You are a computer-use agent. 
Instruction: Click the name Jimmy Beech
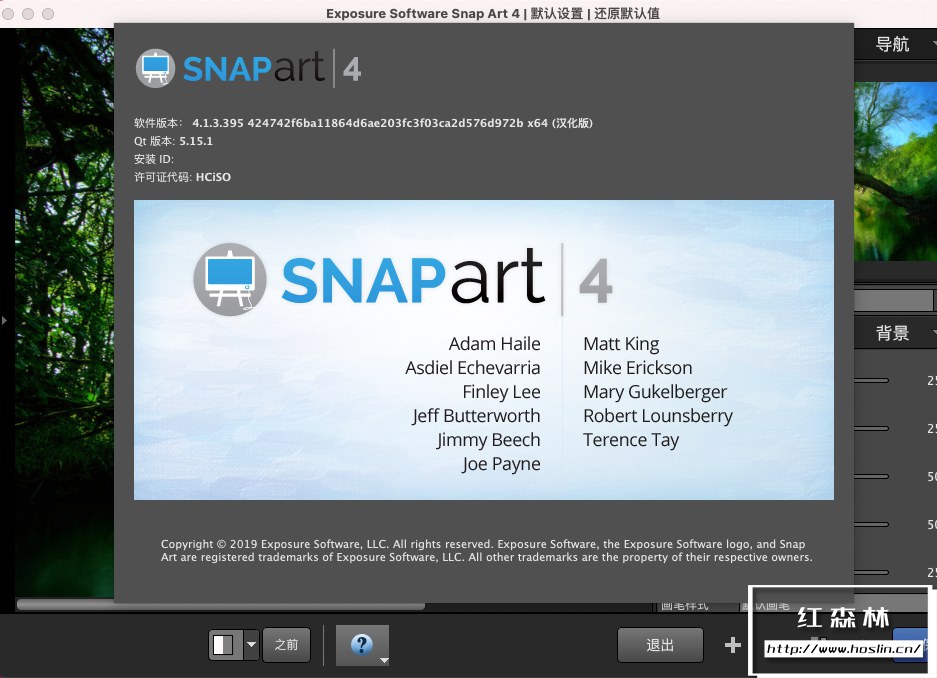click(488, 440)
